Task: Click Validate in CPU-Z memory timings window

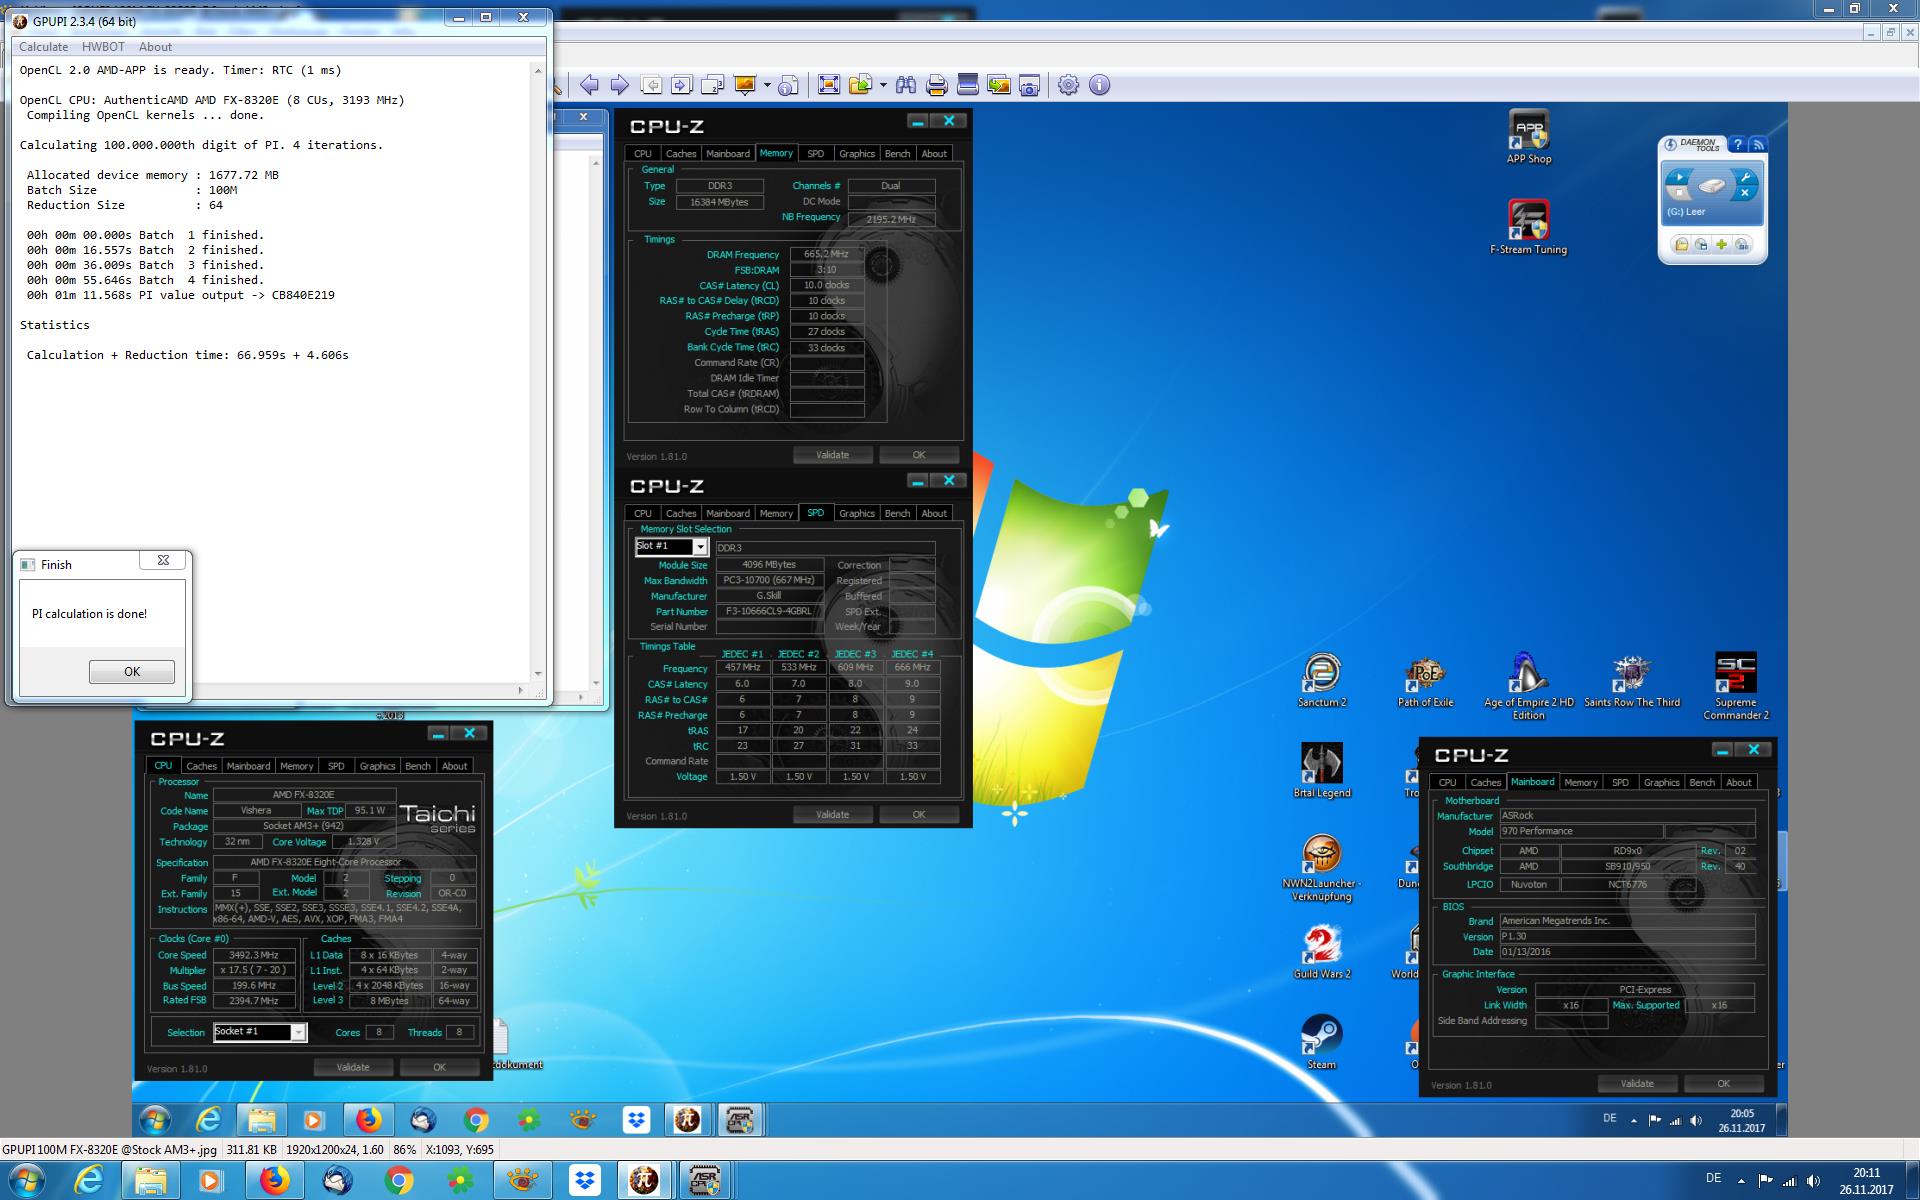Action: point(832,455)
